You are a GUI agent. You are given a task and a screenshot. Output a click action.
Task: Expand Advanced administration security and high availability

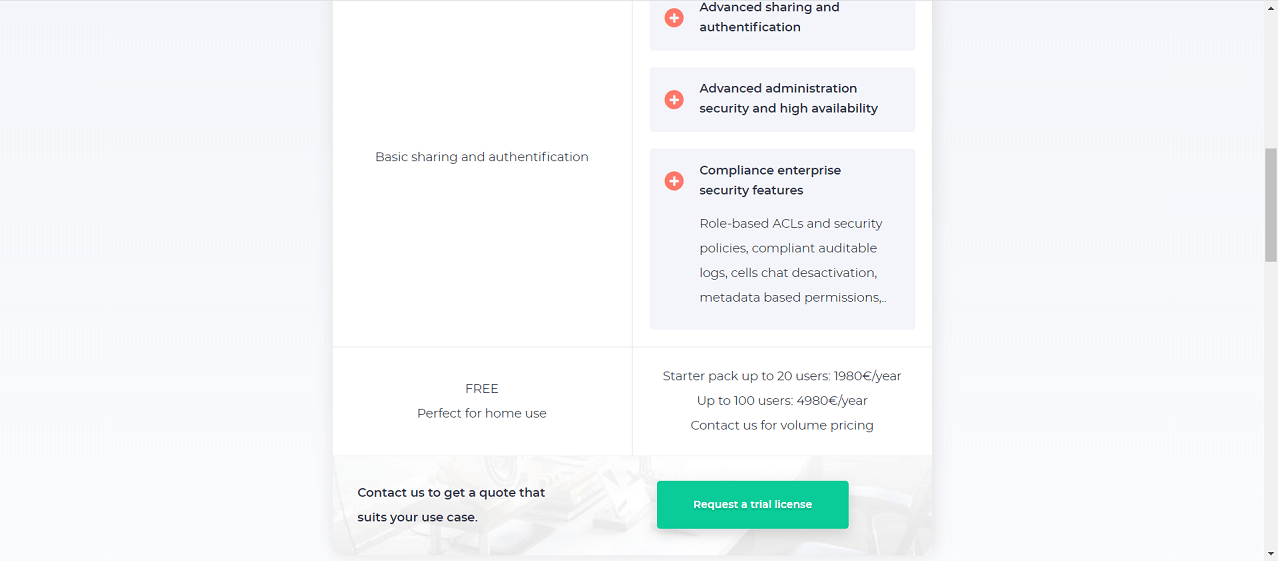point(788,98)
